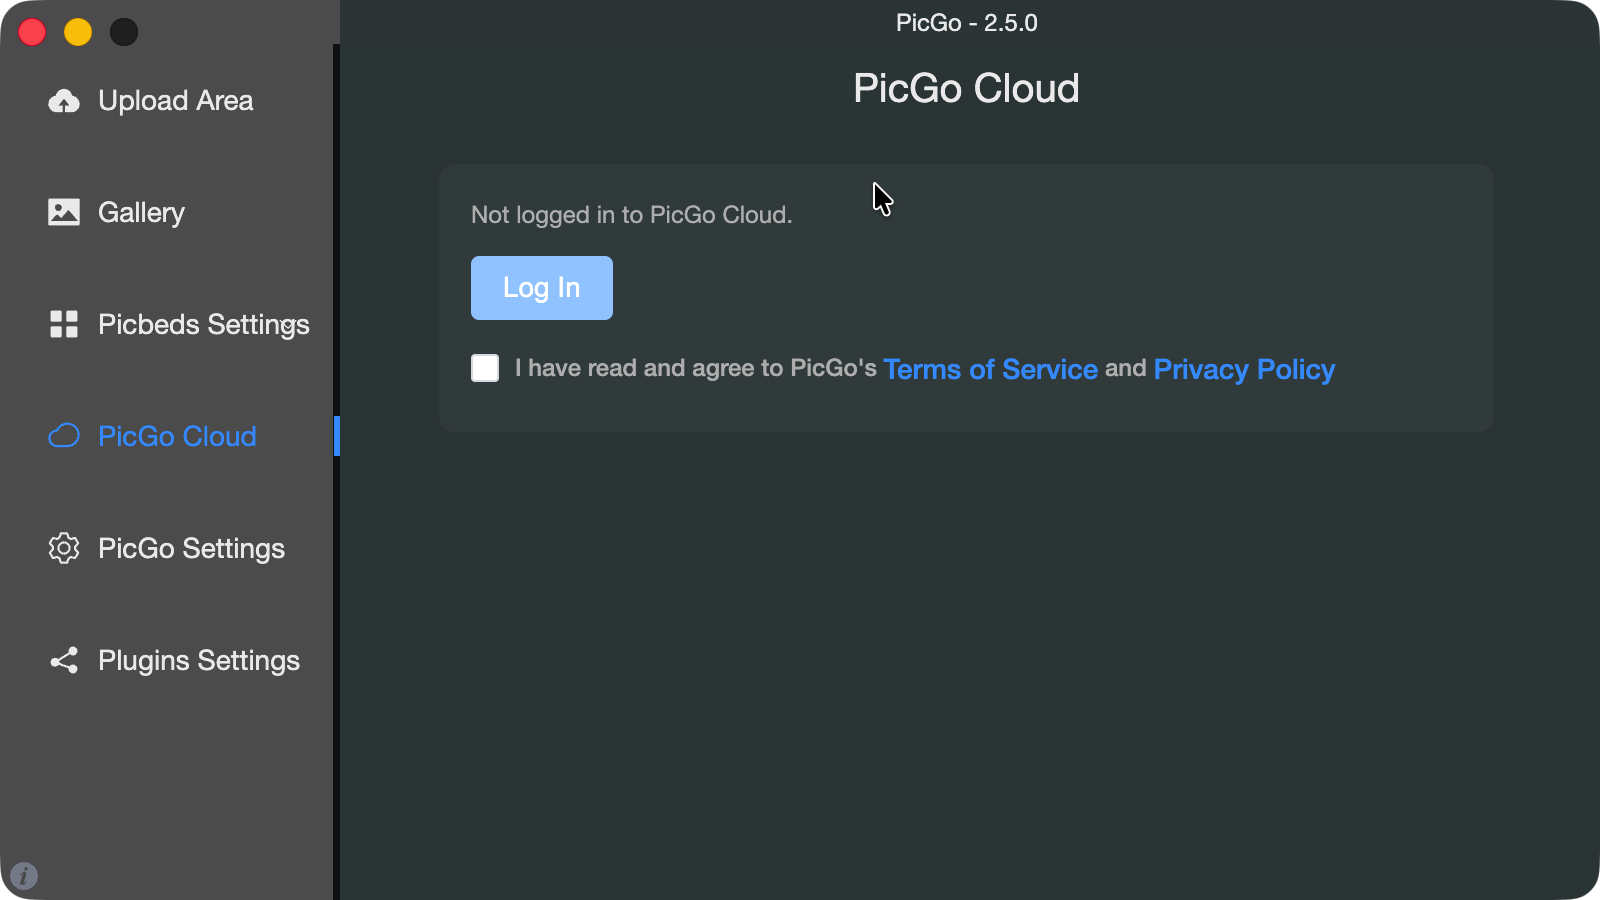Select PicGo Settings in the sidebar
Screen dimensions: 1600x900
click(x=191, y=548)
